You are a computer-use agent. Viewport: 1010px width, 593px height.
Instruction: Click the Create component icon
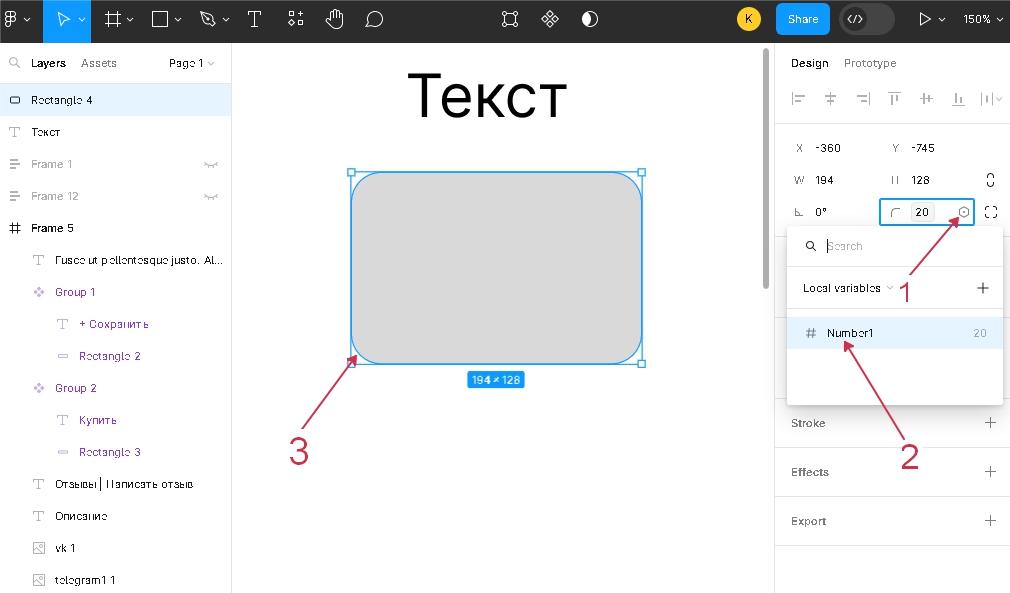tap(549, 19)
